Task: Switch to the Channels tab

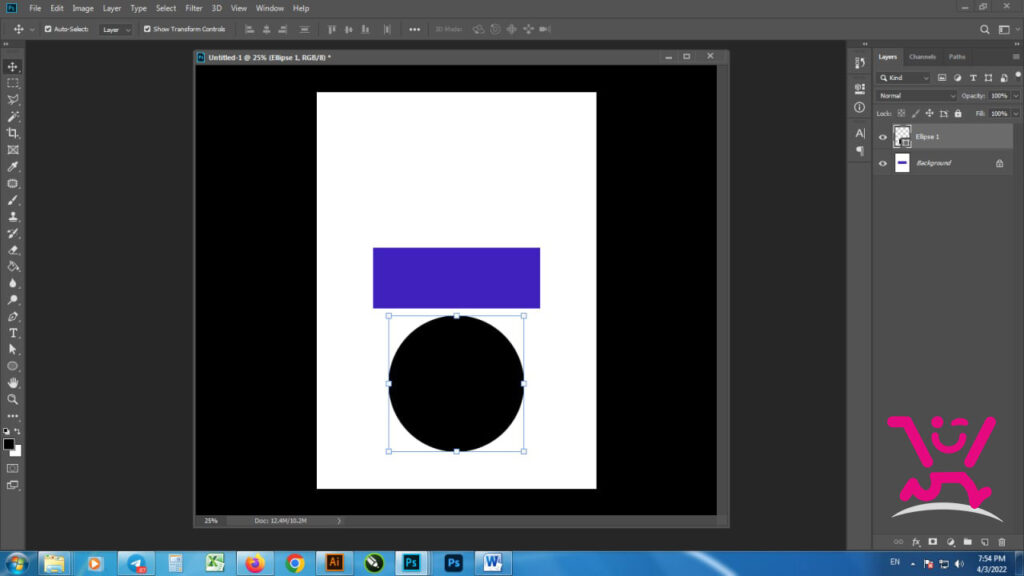Action: pos(922,57)
